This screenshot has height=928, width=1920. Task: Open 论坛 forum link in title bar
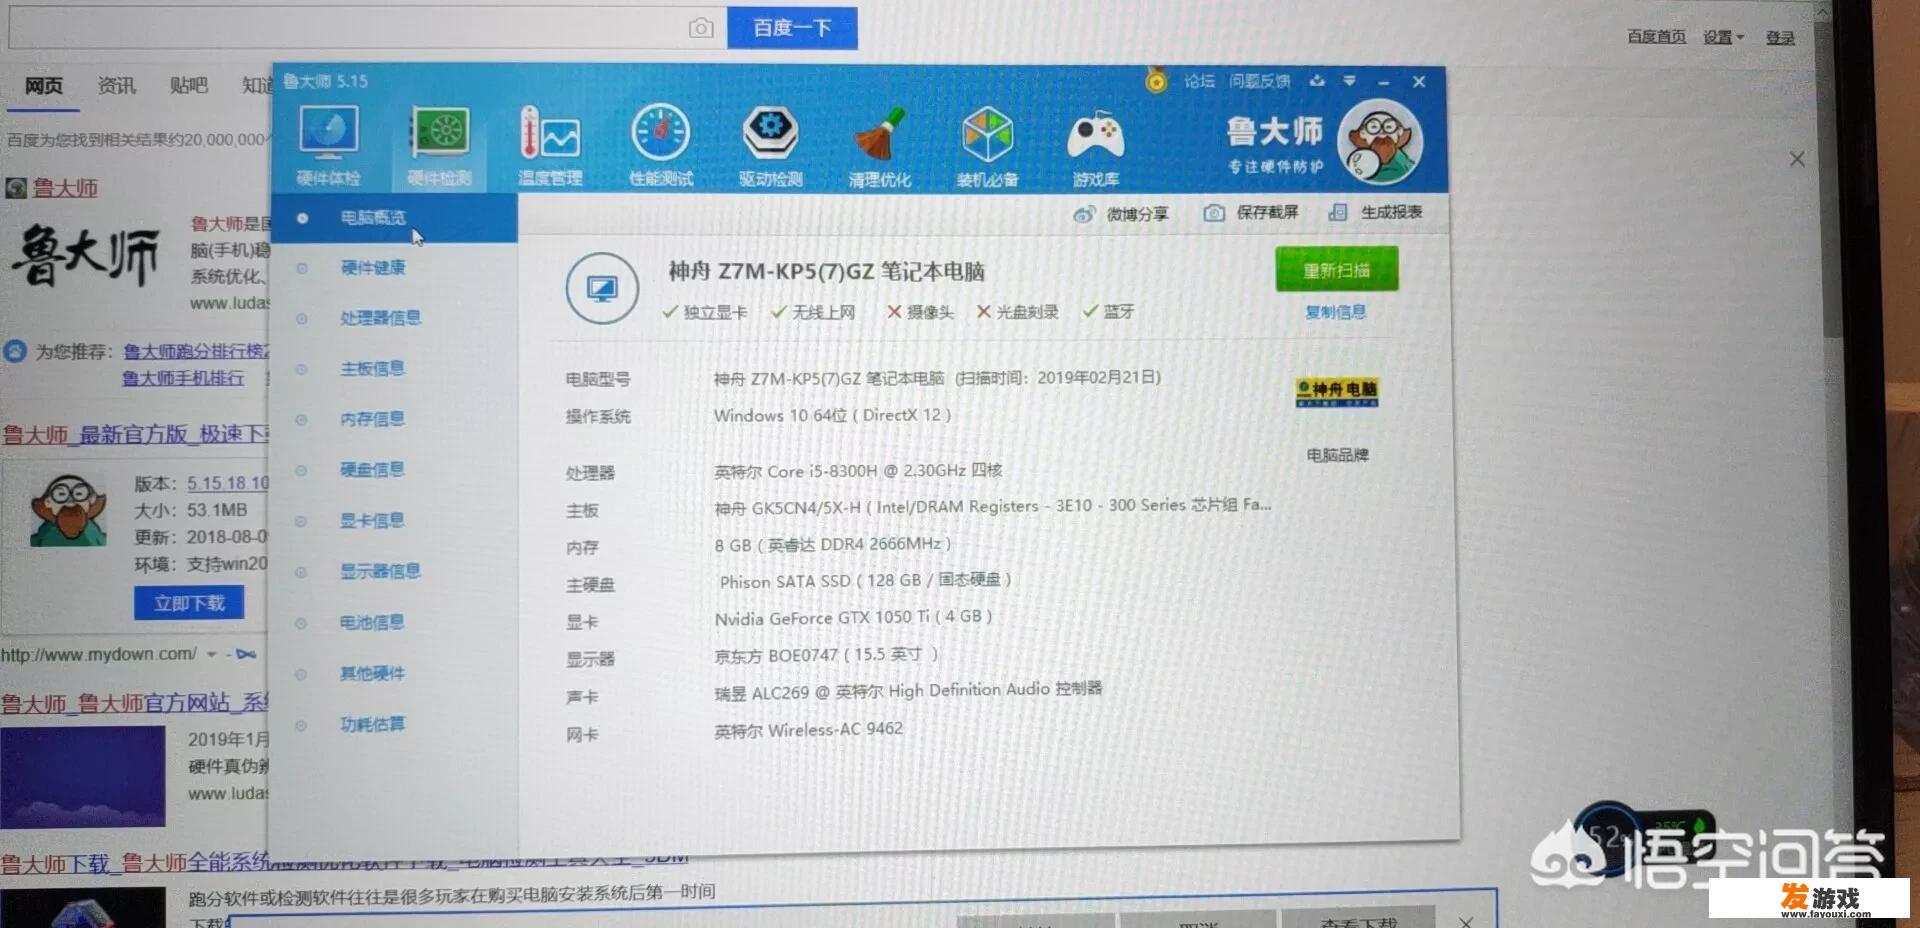click(x=1199, y=81)
